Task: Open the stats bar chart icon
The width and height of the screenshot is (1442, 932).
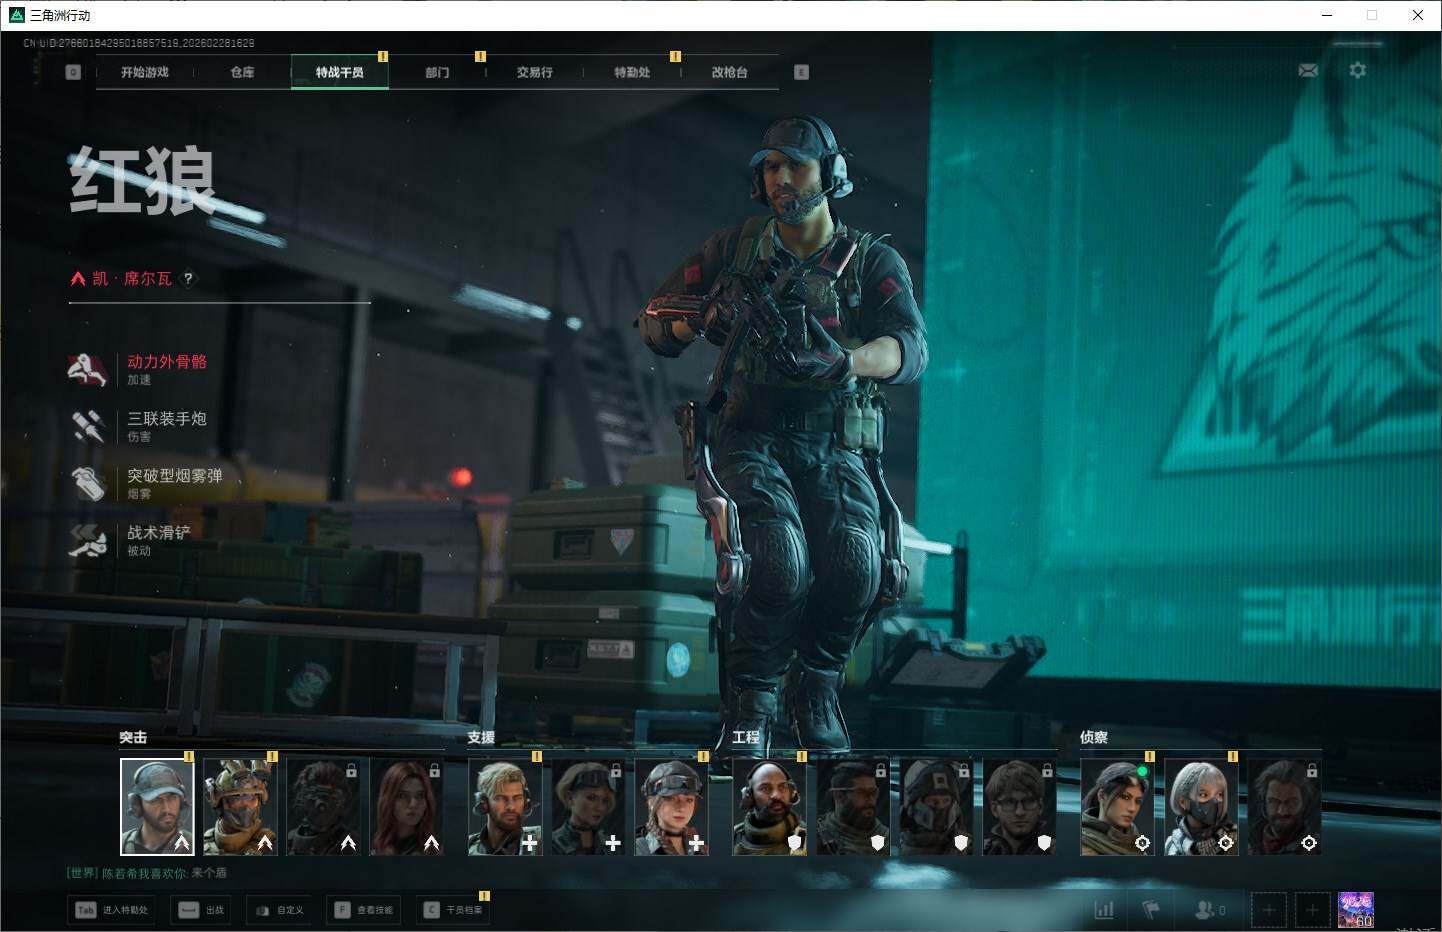Action: [1104, 910]
